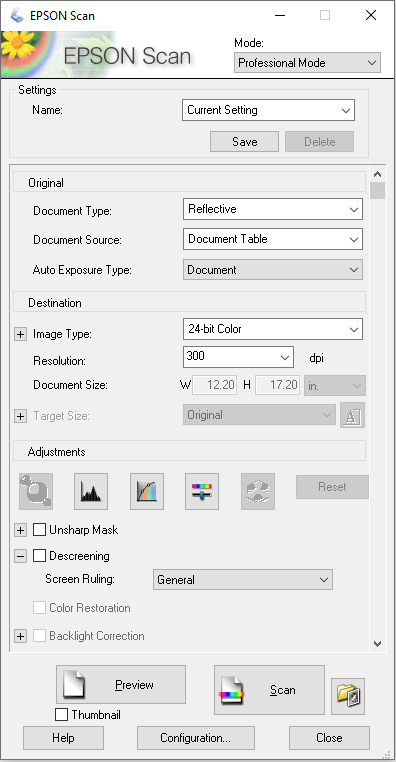This screenshot has width=396, height=762.
Task: Click the Reset adjustments button
Action: pyautogui.click(x=332, y=486)
